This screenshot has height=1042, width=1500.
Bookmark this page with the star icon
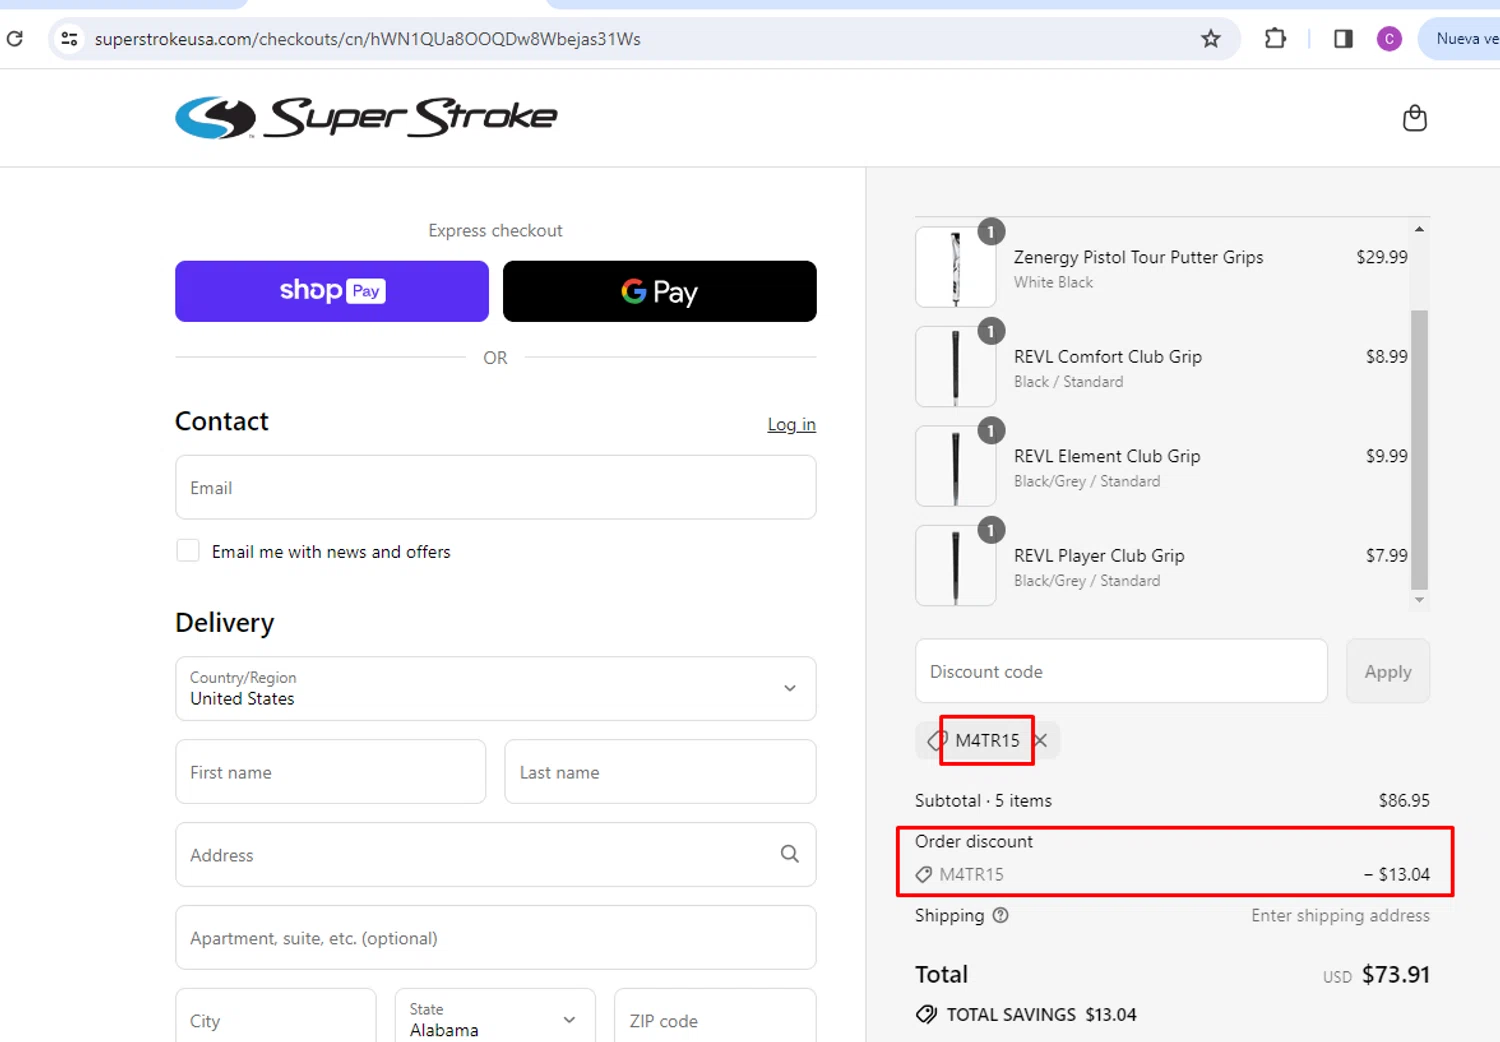coord(1211,39)
